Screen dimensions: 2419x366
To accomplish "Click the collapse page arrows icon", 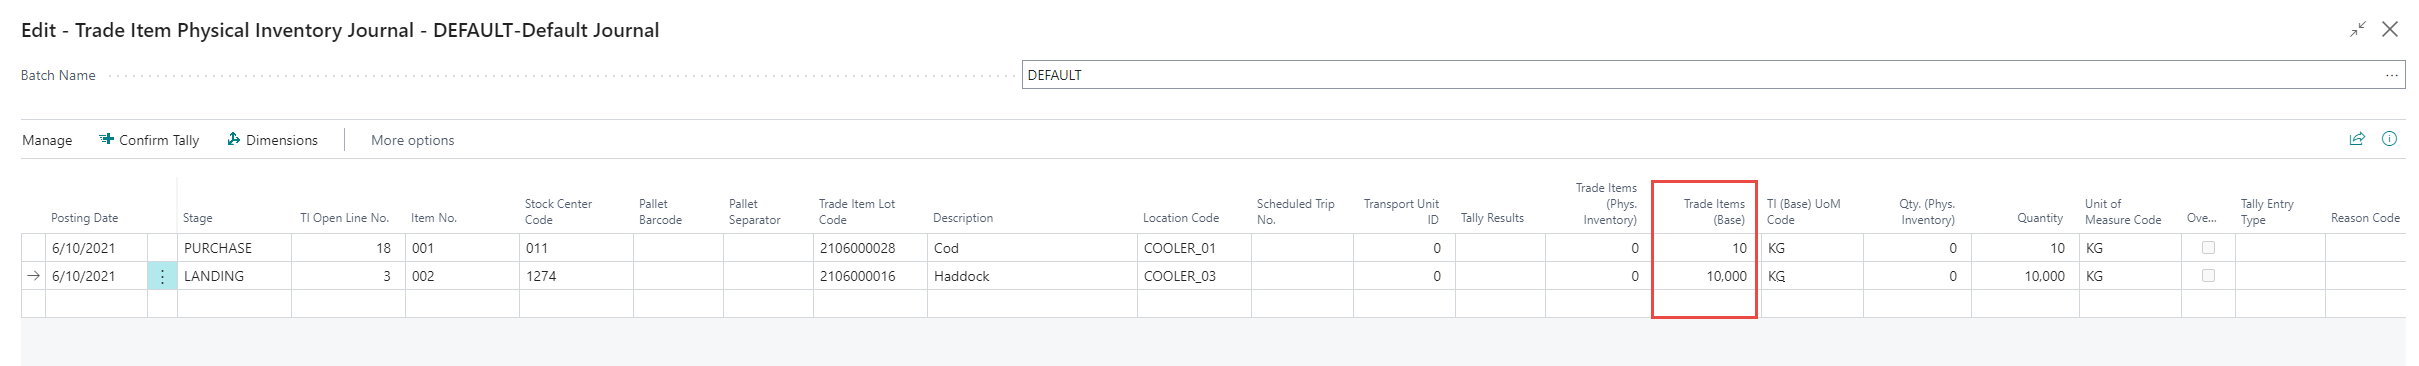I will (2358, 29).
